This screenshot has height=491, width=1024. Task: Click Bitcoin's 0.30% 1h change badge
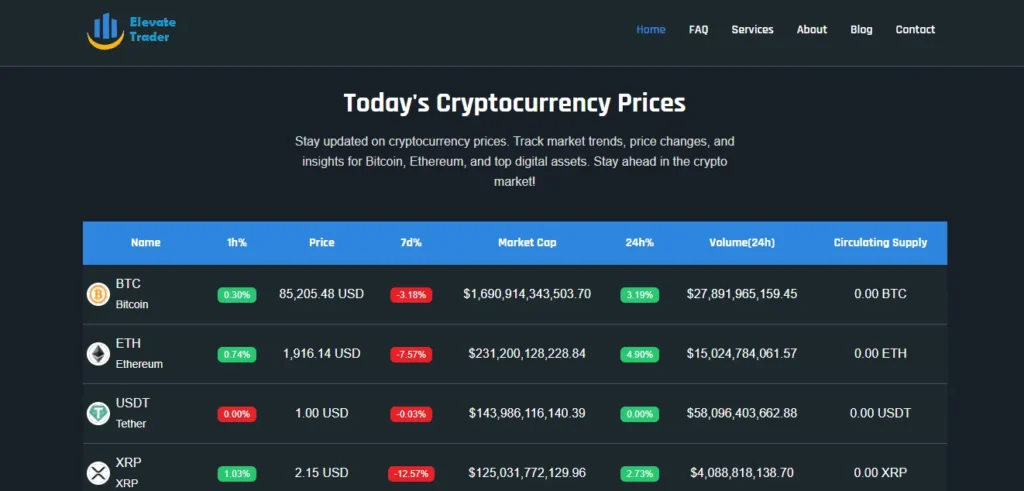(x=237, y=294)
